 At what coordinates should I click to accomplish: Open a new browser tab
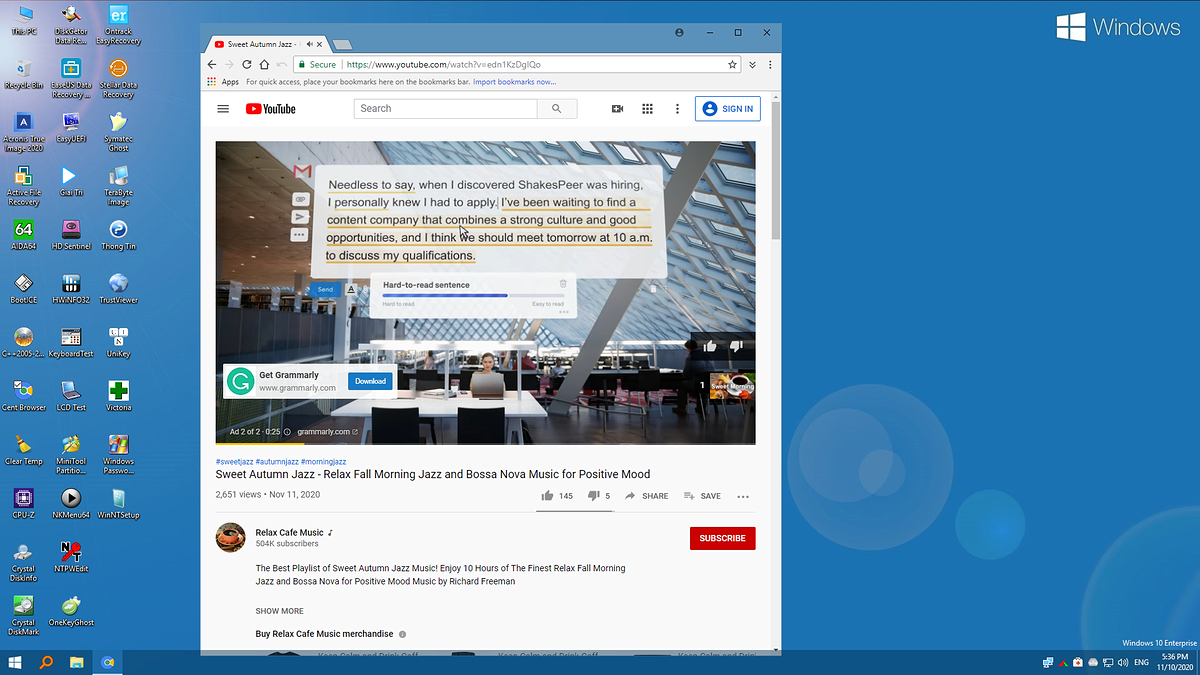point(342,45)
